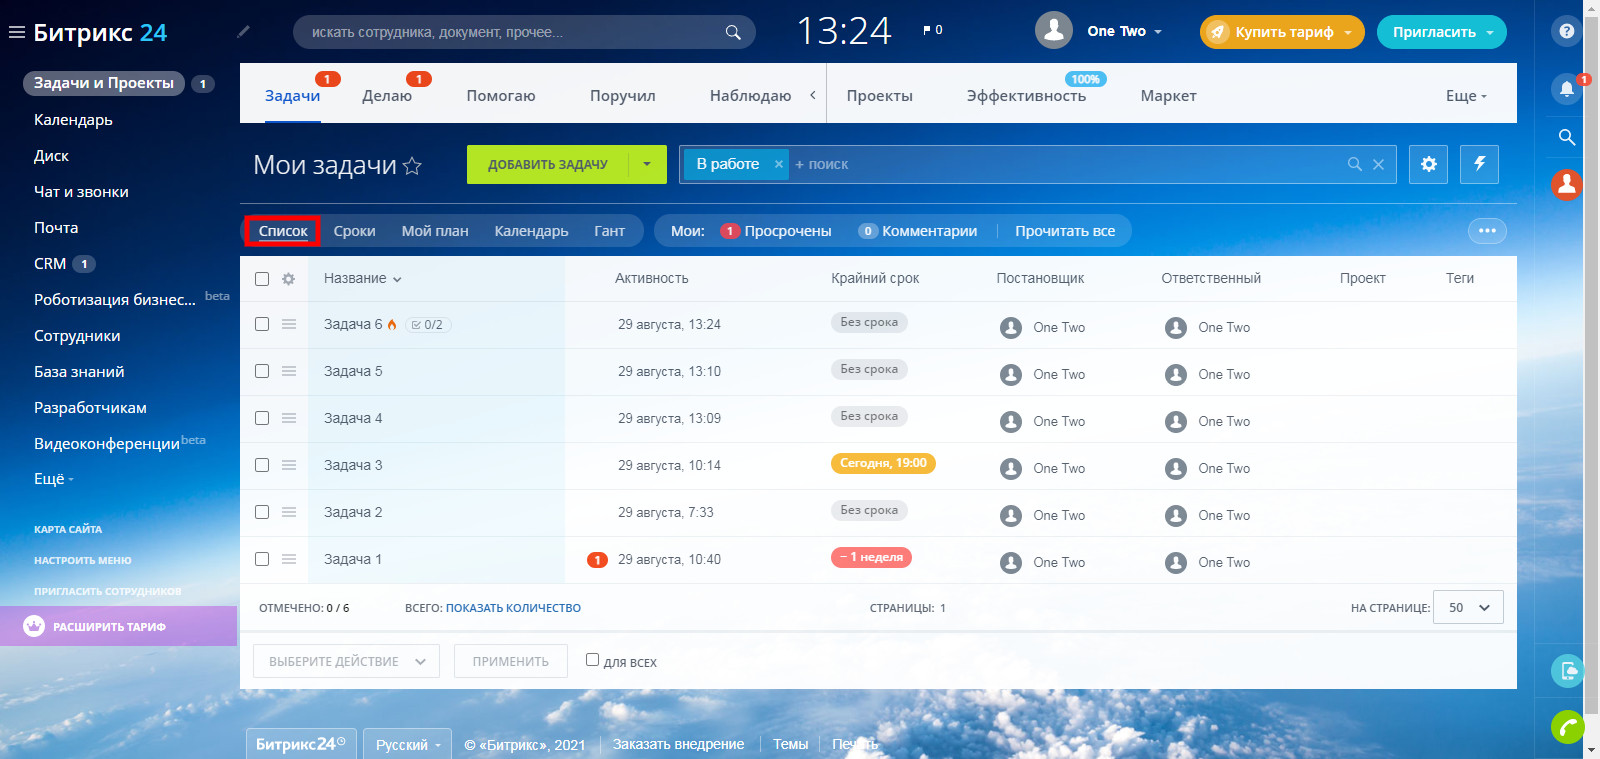Click the lightning bolt robots button
The height and width of the screenshot is (759, 1600).
(x=1479, y=164)
